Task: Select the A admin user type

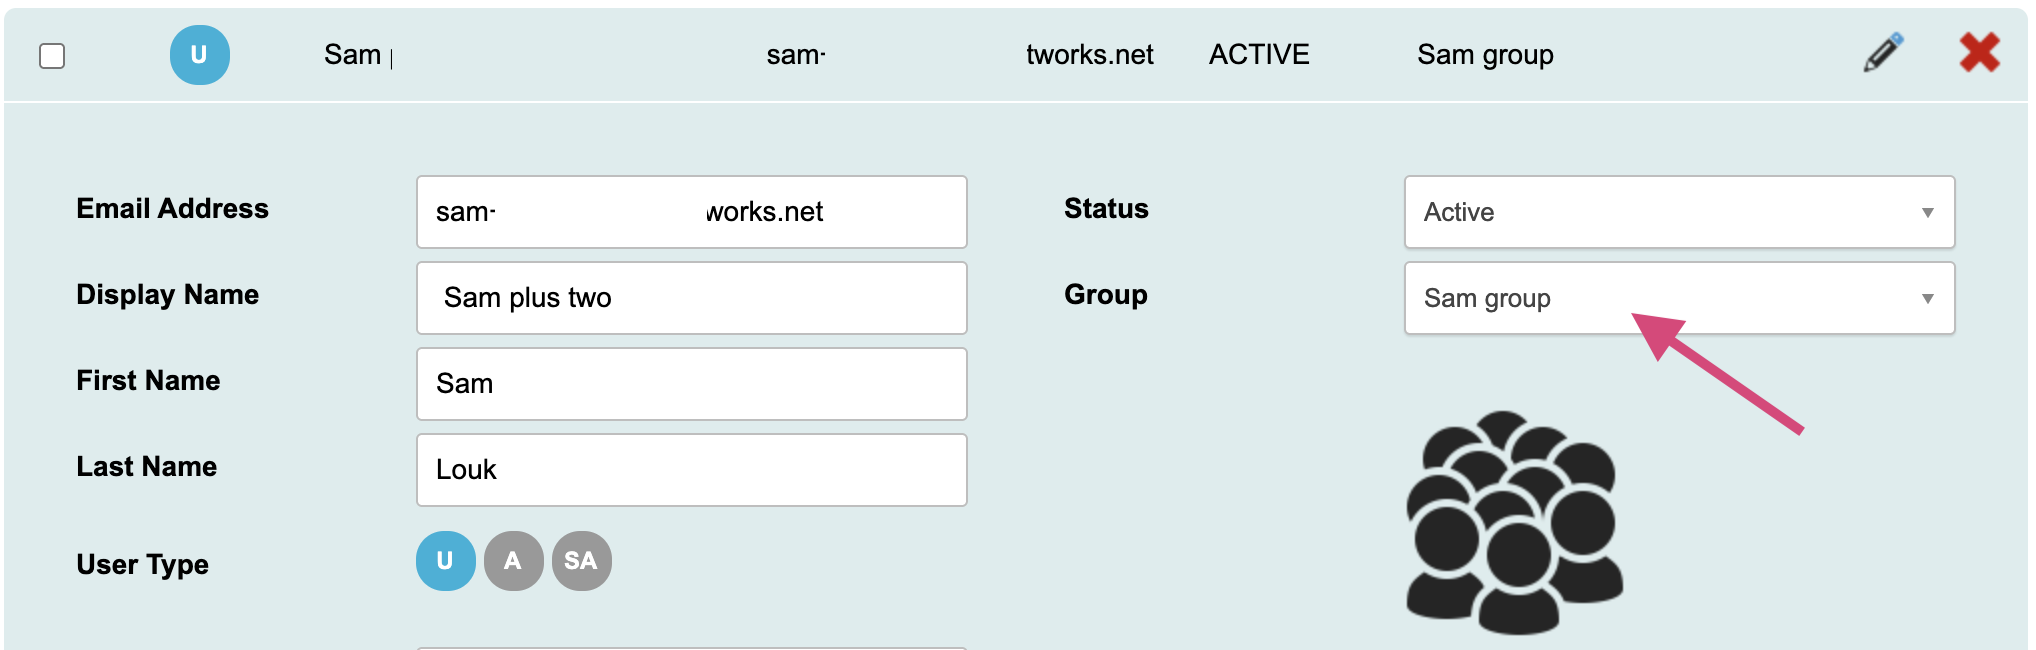Action: point(513,561)
